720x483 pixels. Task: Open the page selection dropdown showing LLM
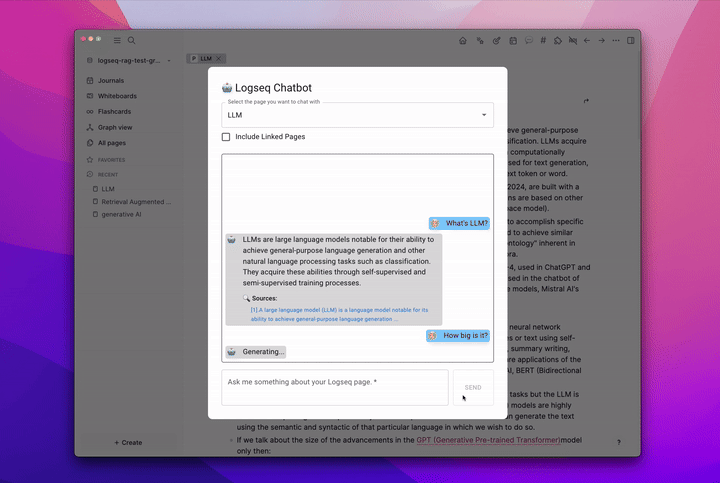pos(357,115)
